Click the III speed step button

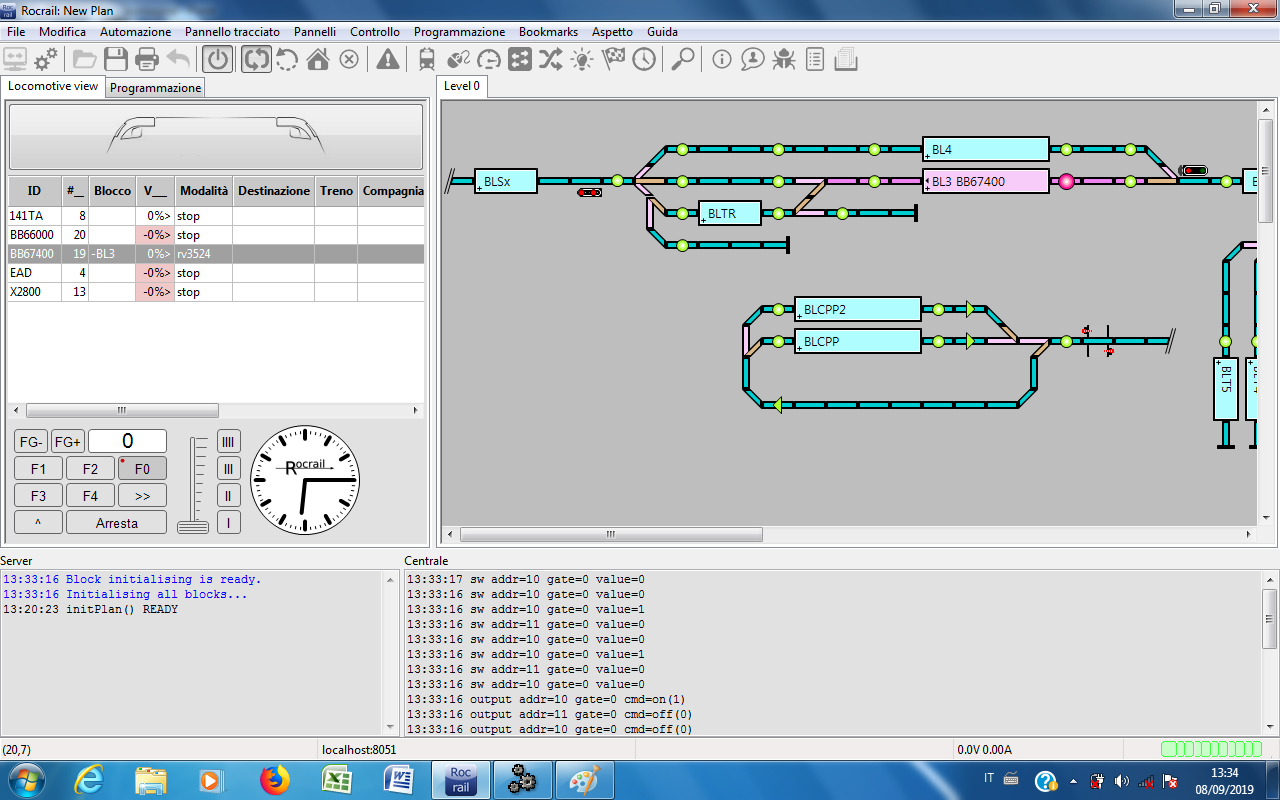point(229,468)
